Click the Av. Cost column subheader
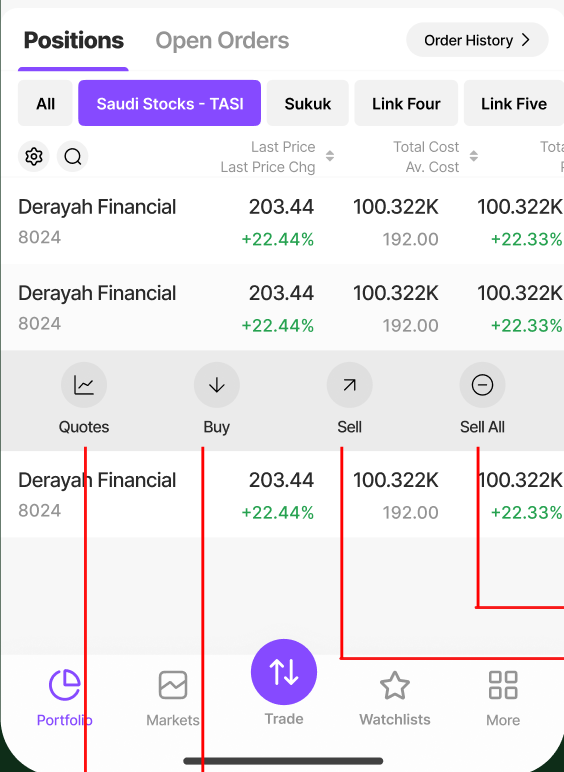Image resolution: width=564 pixels, height=772 pixels. pyautogui.click(x=433, y=167)
